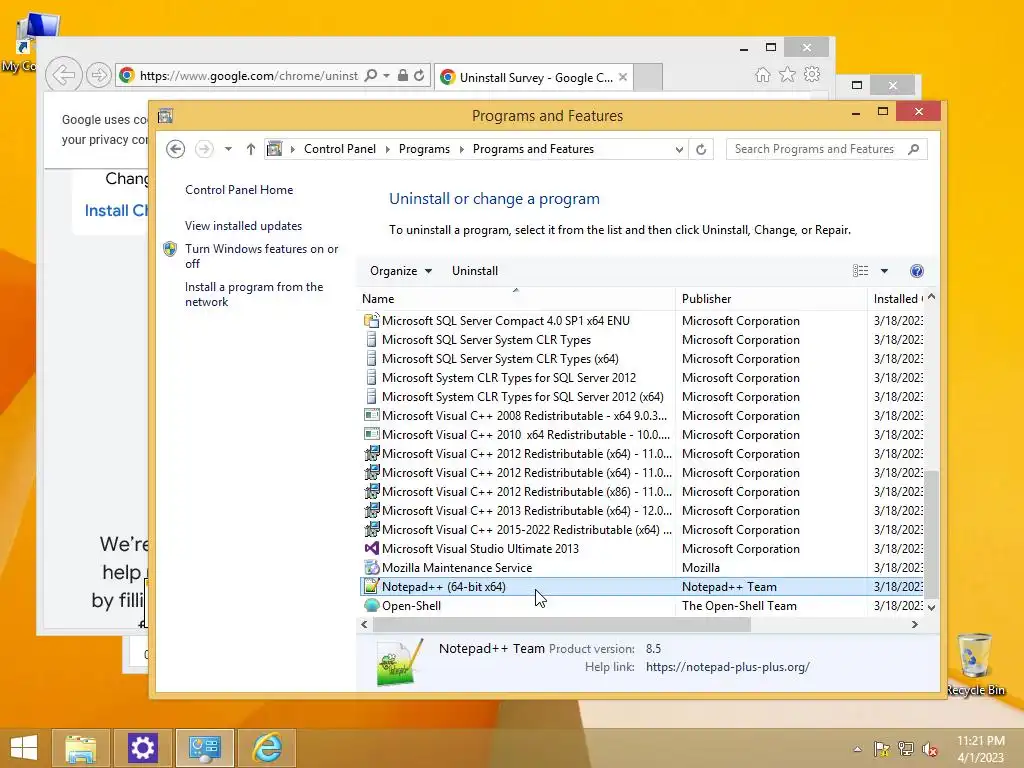Viewport: 1024px width, 768px height.
Task: Sort list by Publisher column header
Action: (771, 298)
